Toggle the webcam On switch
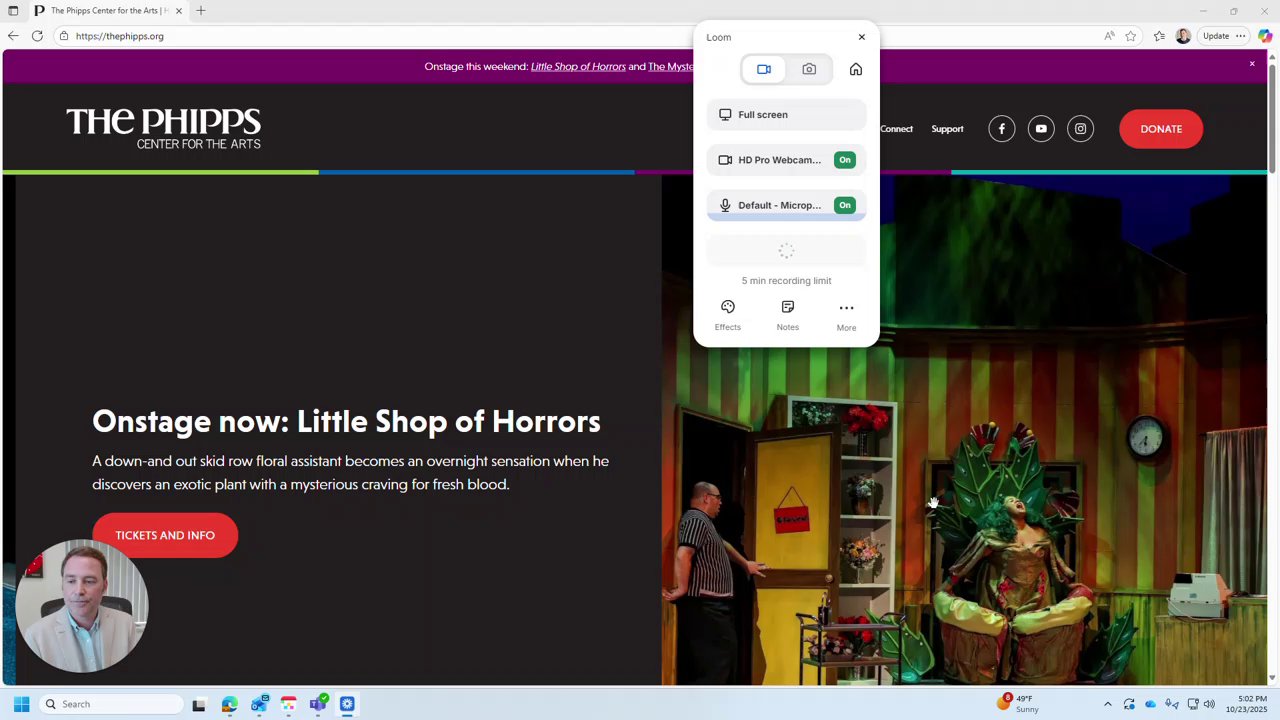 point(845,160)
